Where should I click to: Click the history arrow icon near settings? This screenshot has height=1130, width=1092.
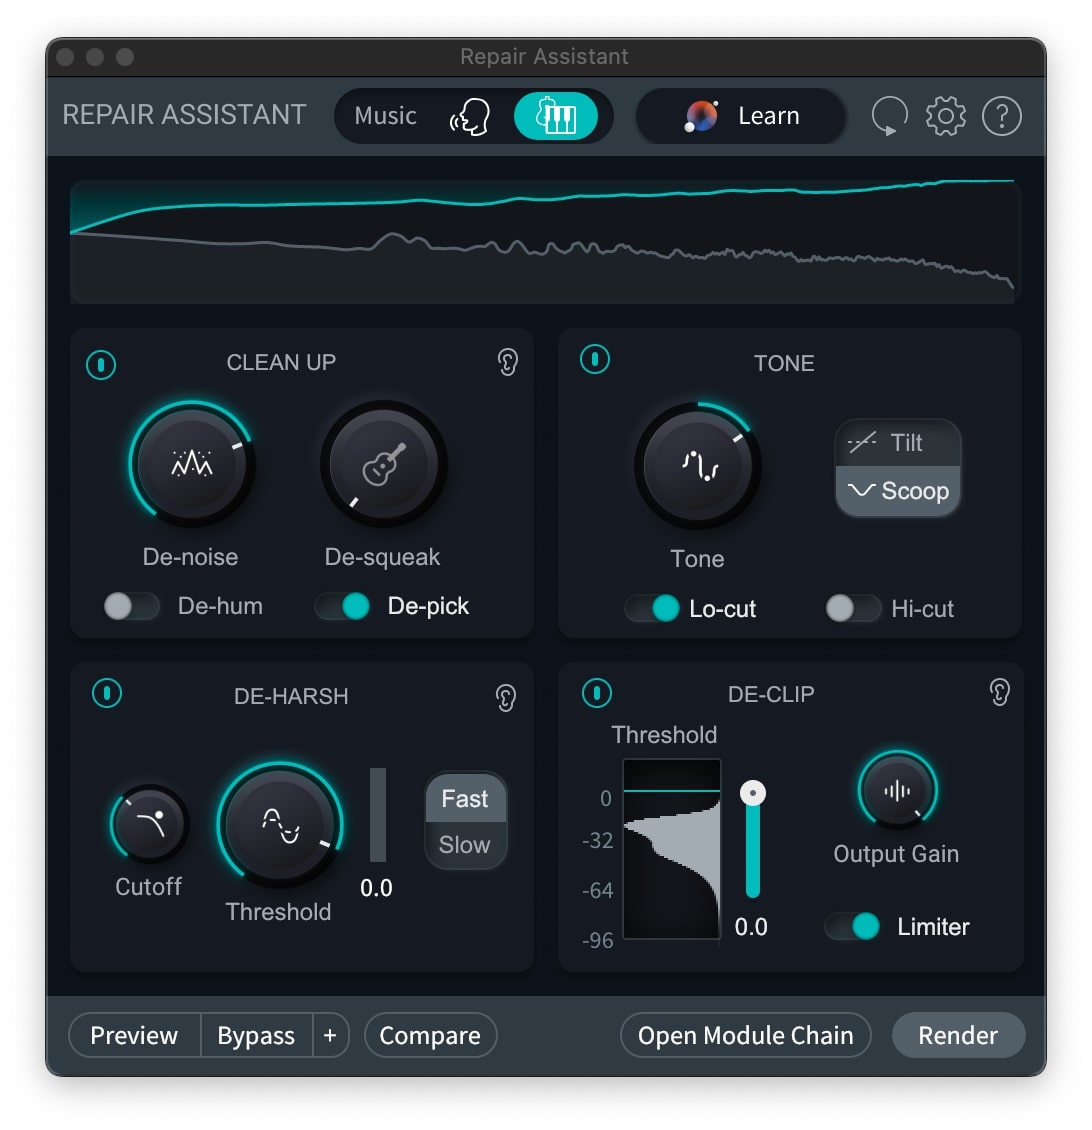[x=888, y=116]
